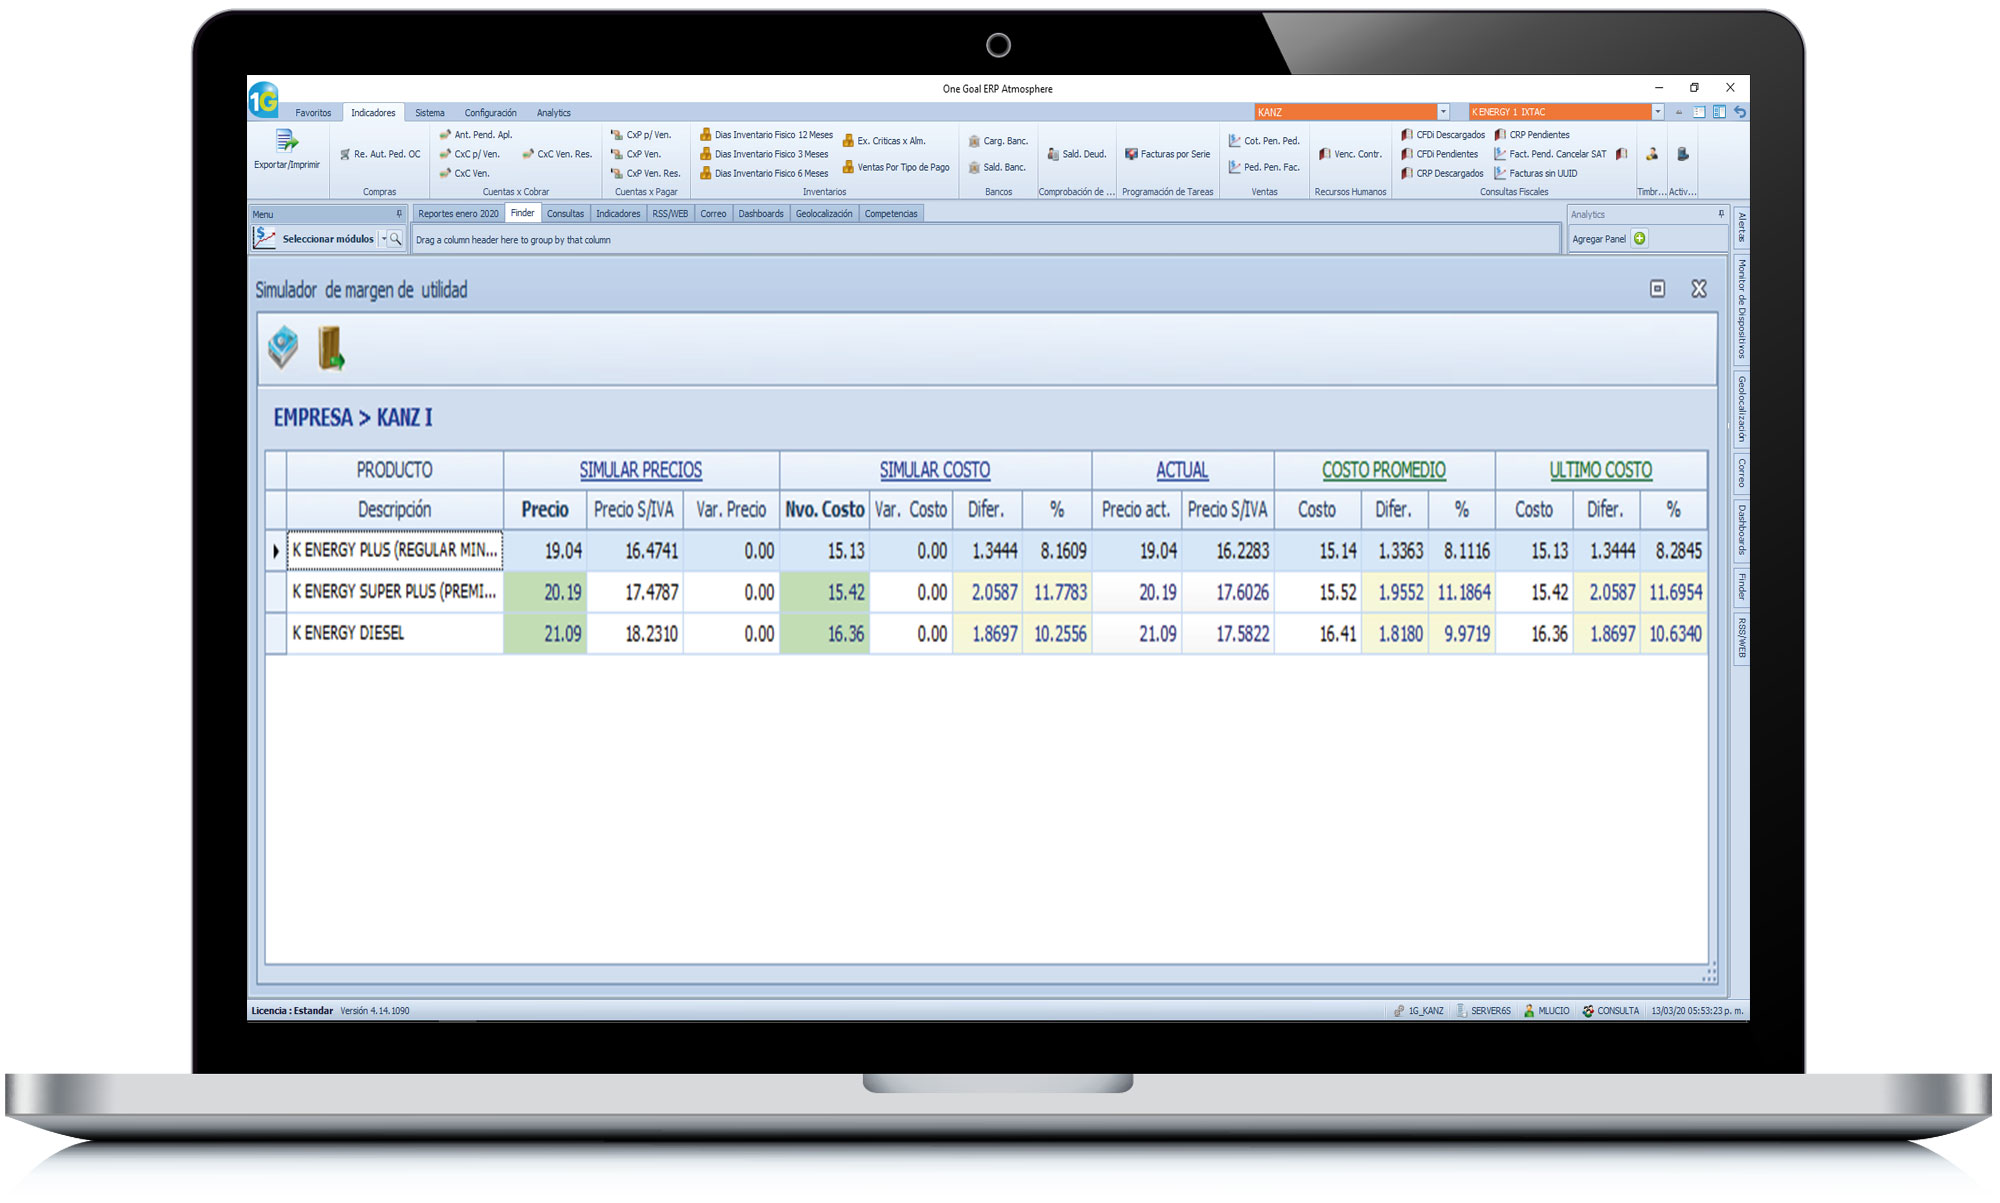2000x1203 pixels.
Task: Open the Geolocalización document tab
Action: coord(824,214)
